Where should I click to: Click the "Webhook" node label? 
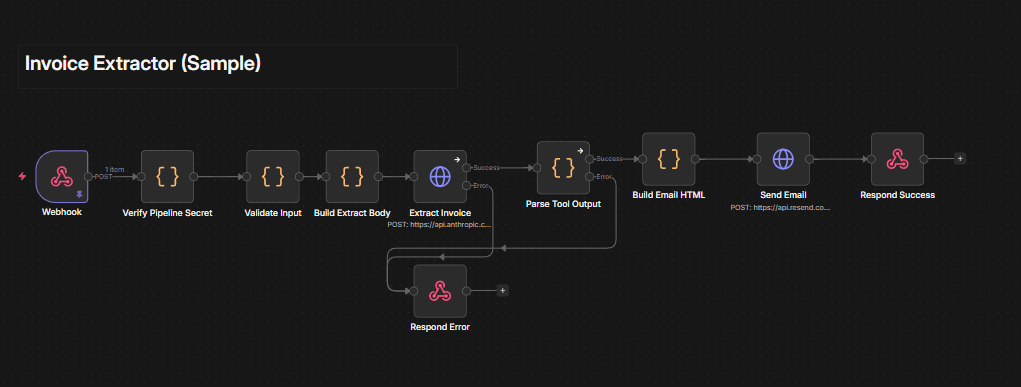[62, 212]
